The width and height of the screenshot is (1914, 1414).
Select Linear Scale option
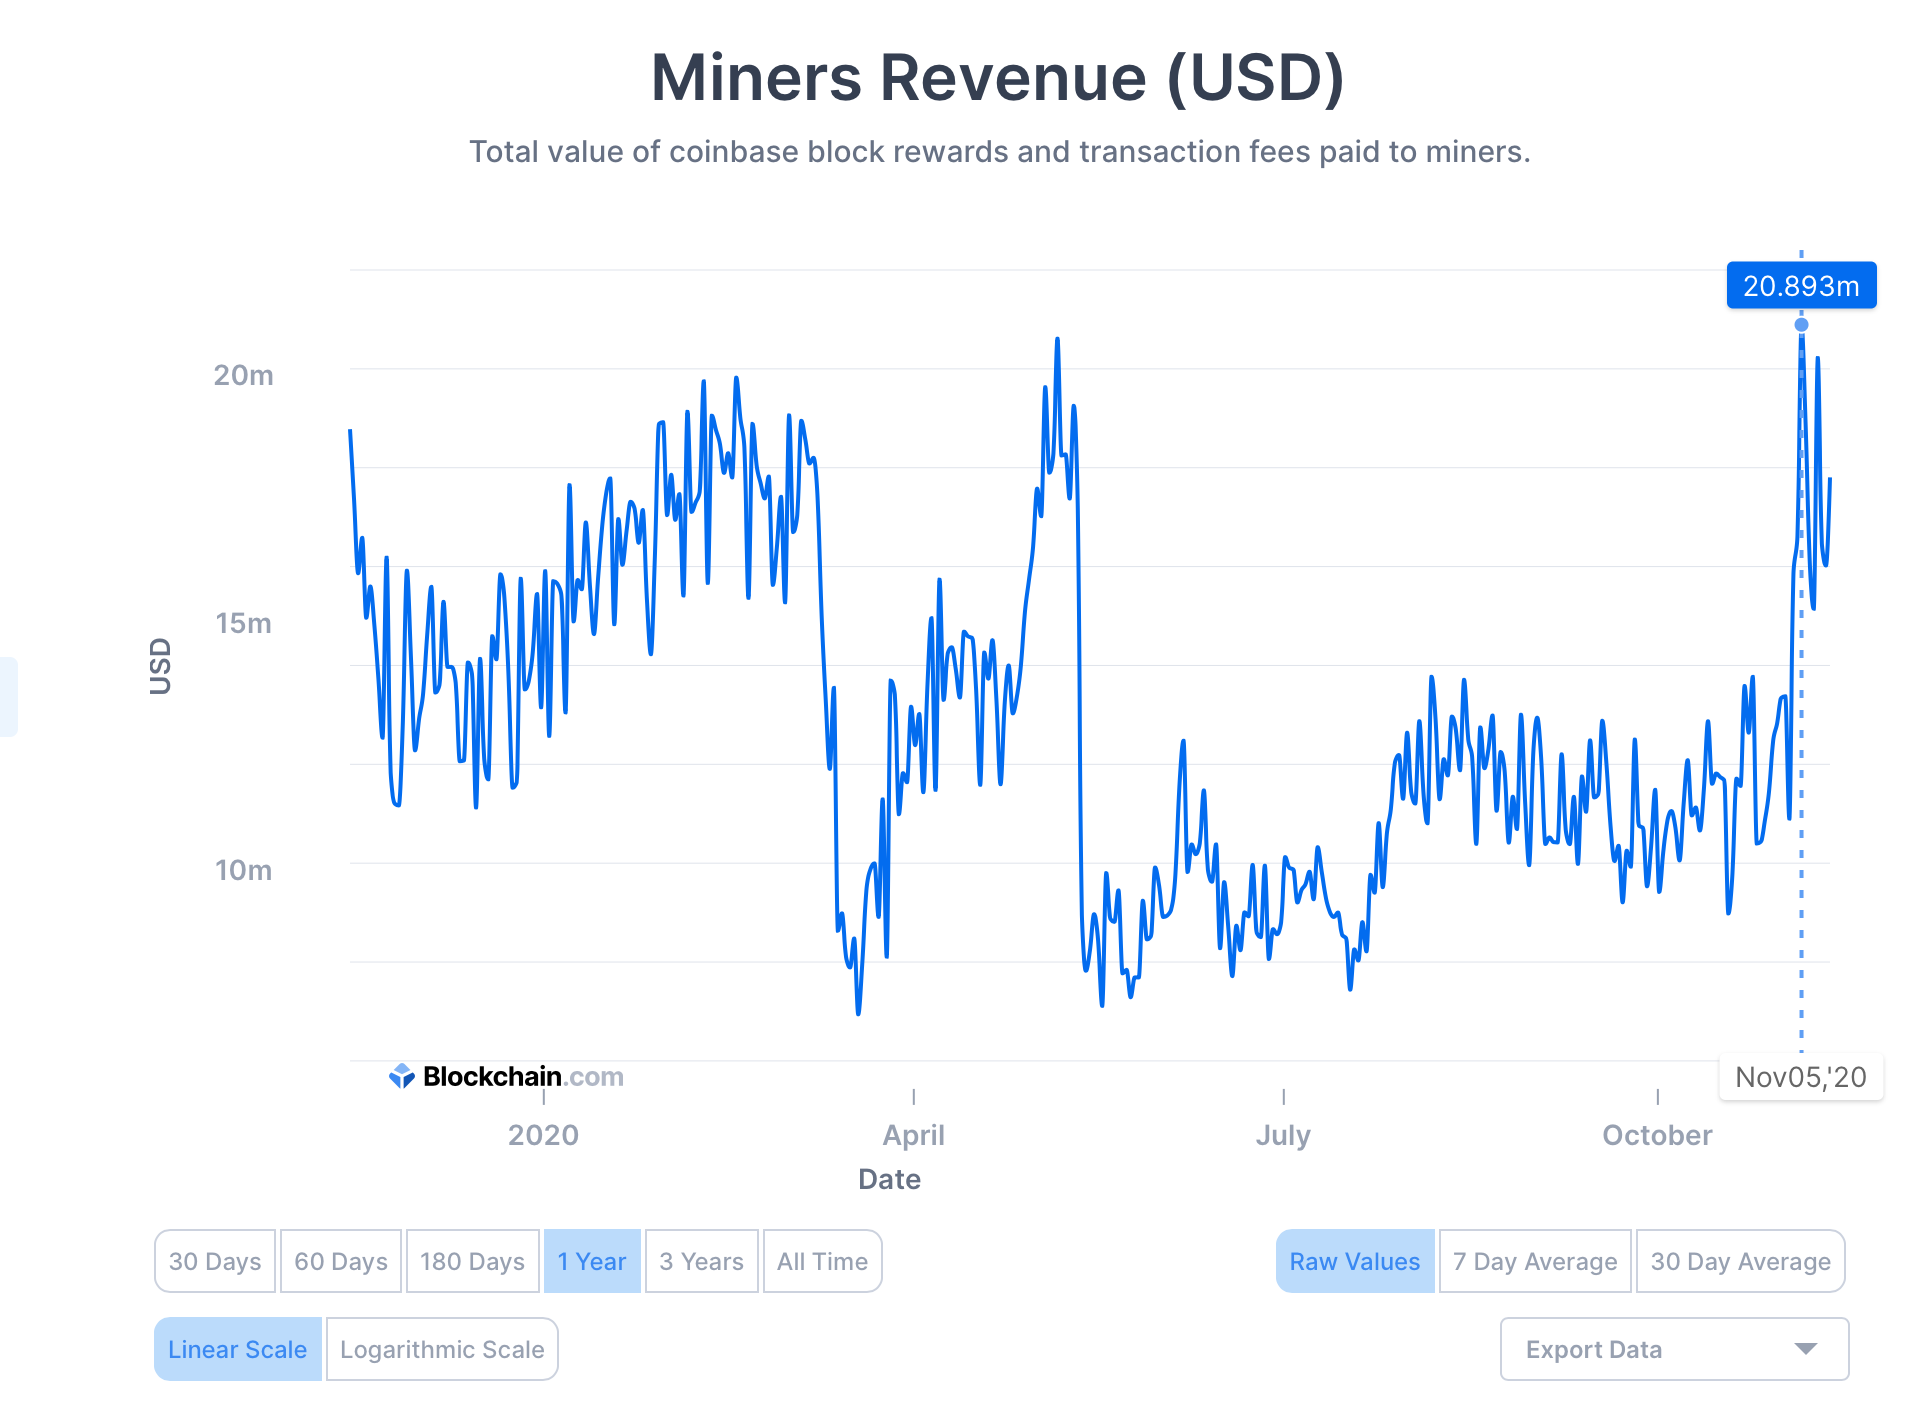pyautogui.click(x=238, y=1349)
